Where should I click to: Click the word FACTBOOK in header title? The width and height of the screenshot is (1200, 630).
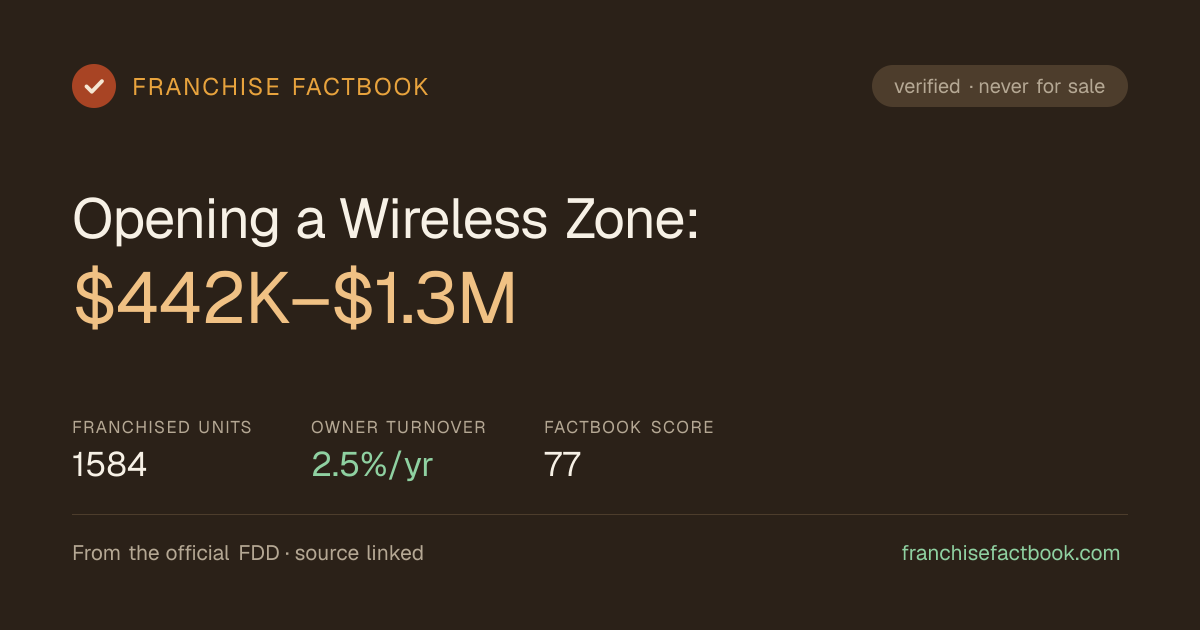point(360,87)
